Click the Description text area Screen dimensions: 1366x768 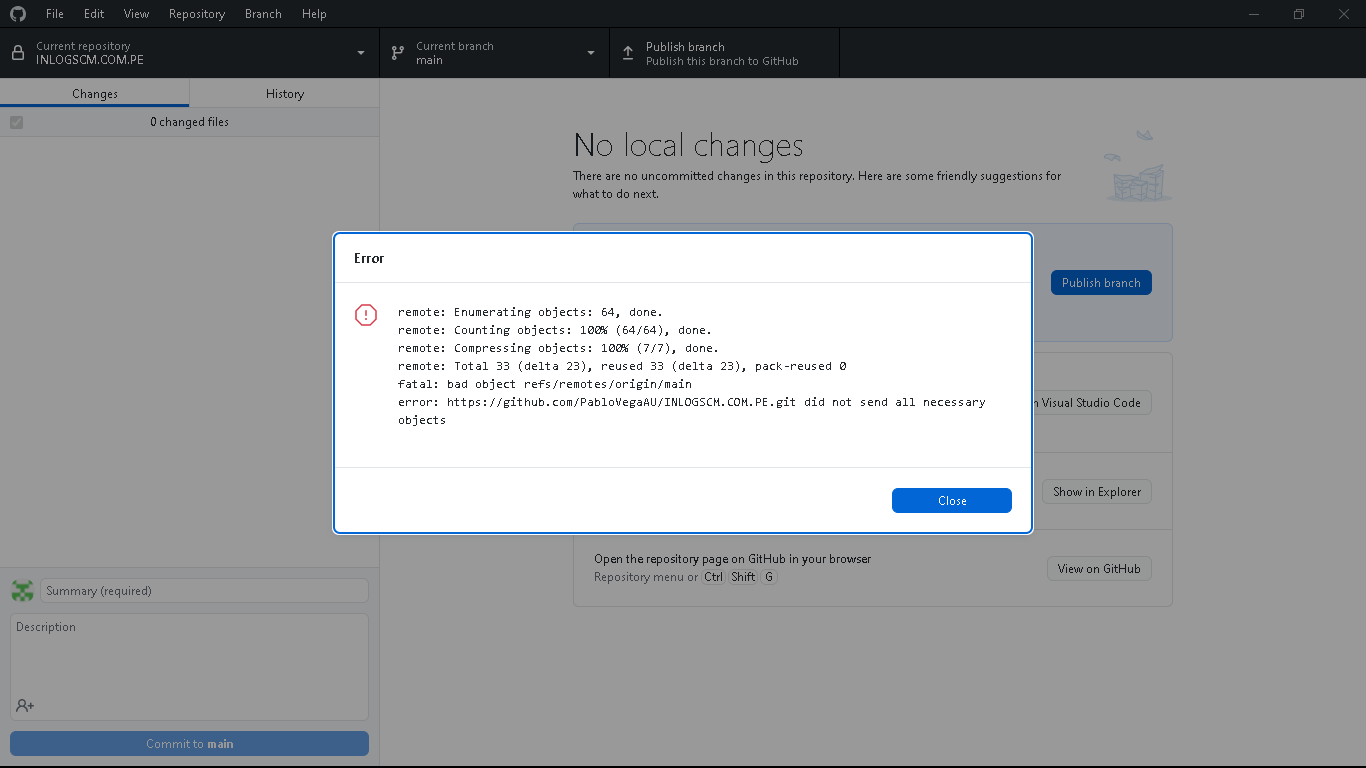pyautogui.click(x=189, y=667)
